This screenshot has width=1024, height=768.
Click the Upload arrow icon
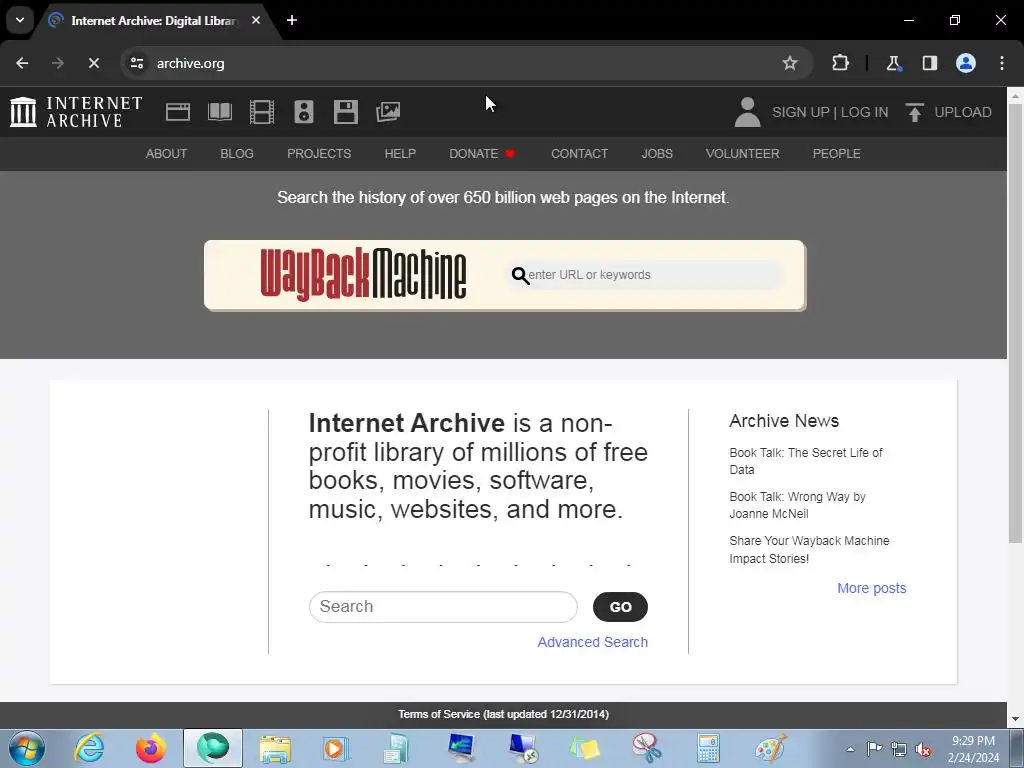coord(914,112)
